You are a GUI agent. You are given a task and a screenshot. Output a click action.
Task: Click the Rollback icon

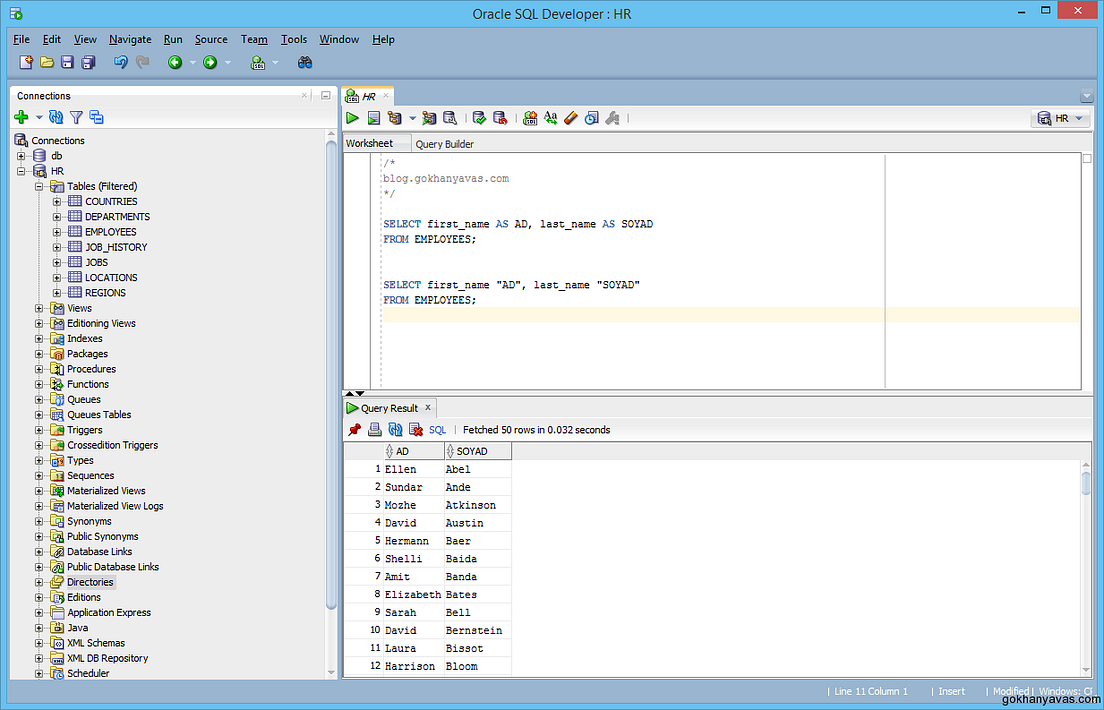500,118
